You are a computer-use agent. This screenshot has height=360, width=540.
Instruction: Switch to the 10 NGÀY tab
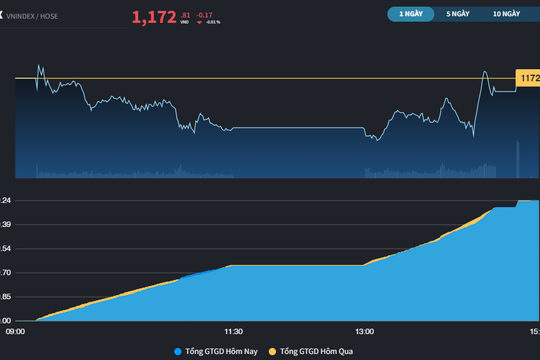(x=506, y=14)
